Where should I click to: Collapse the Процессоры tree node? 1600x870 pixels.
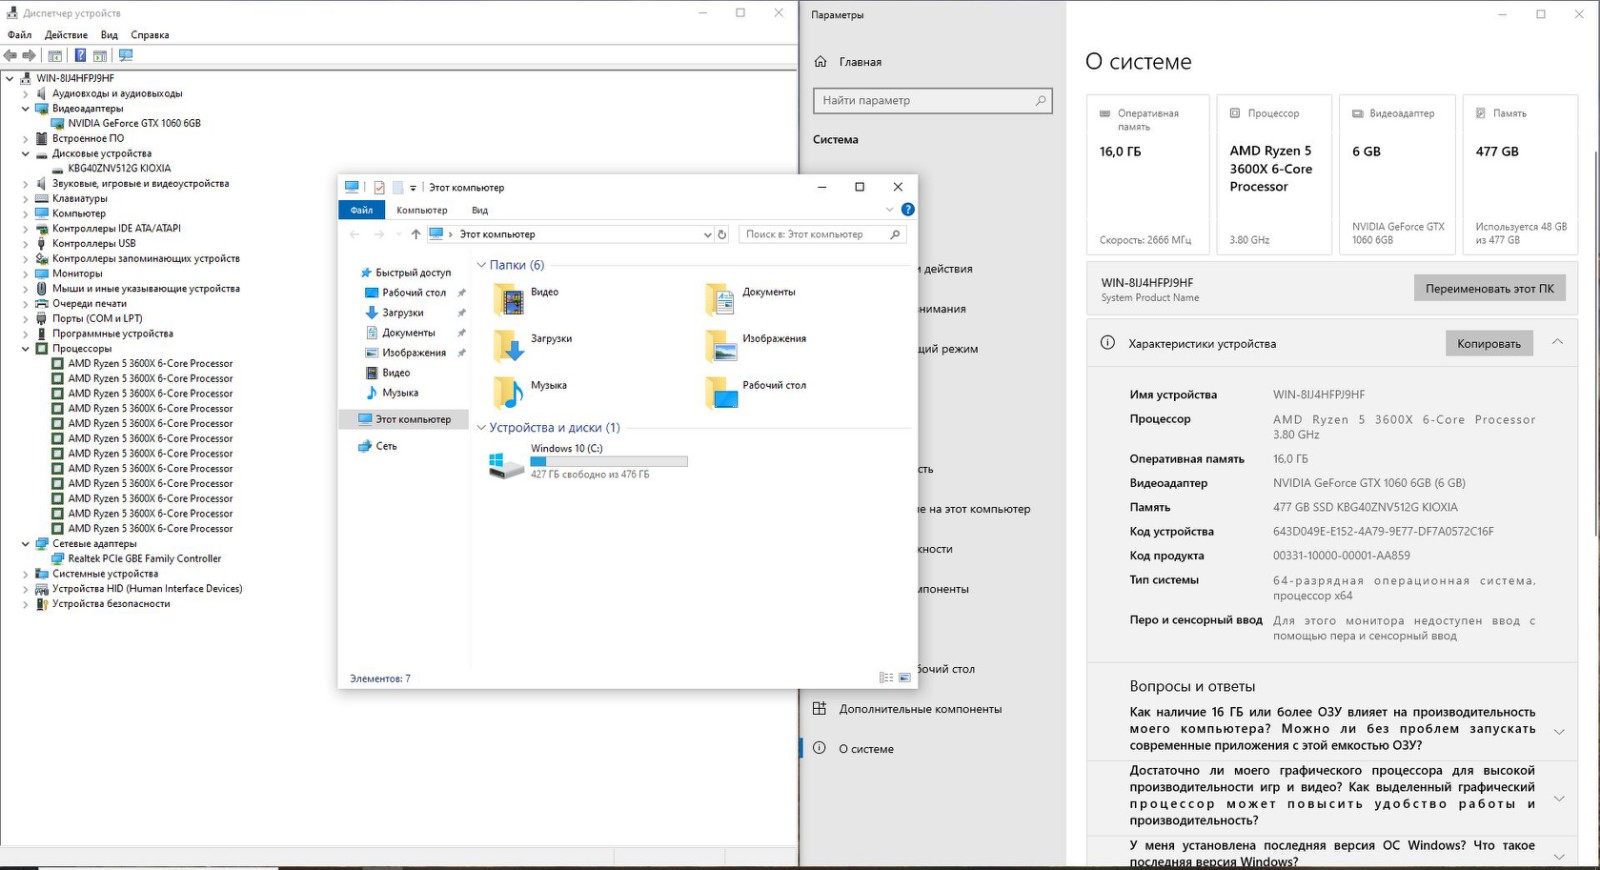pos(26,349)
